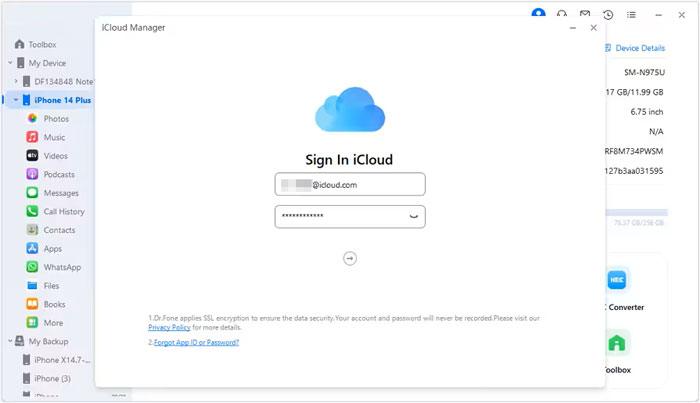
Task: Open WhatsApp category icon
Action: pos(32,267)
